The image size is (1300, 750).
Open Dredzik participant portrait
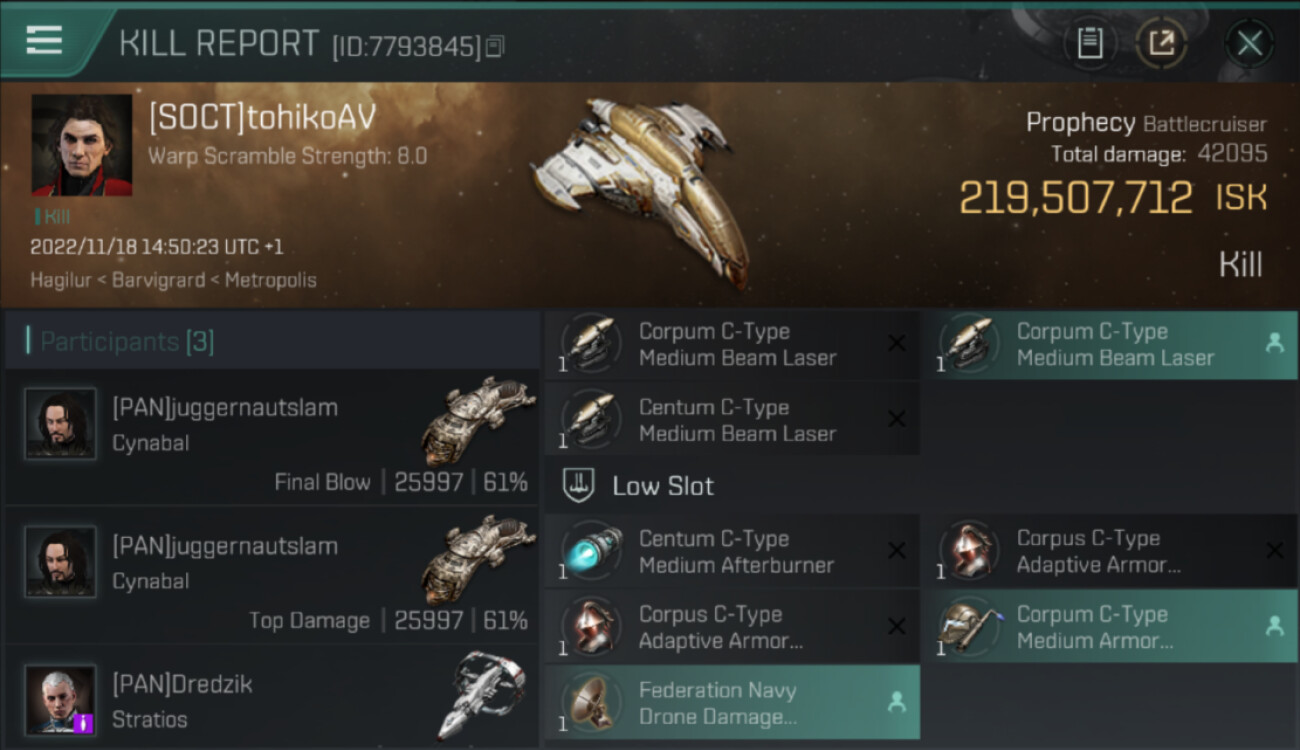[61, 699]
